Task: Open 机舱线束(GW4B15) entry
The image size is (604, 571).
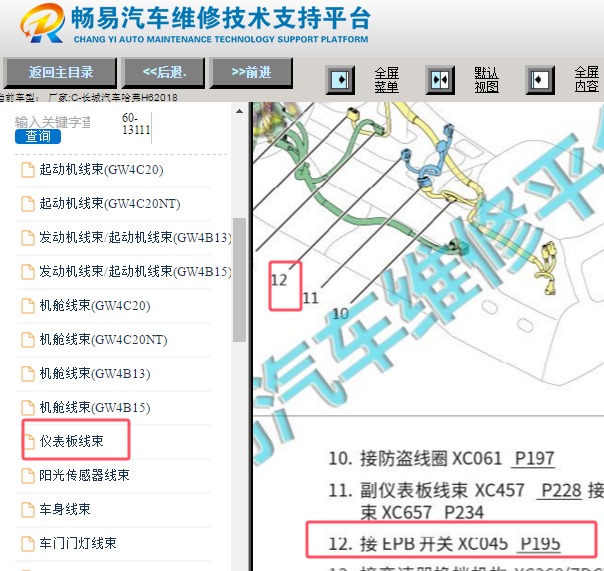Action: 95,408
